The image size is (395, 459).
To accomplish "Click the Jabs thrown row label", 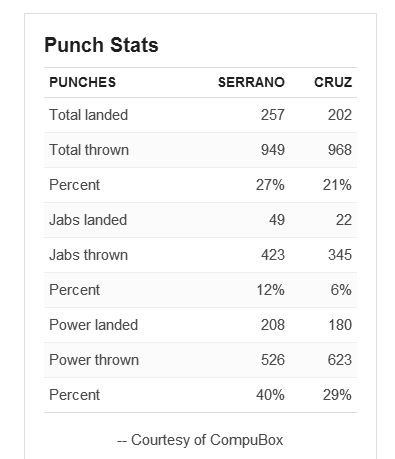I will (x=89, y=255).
